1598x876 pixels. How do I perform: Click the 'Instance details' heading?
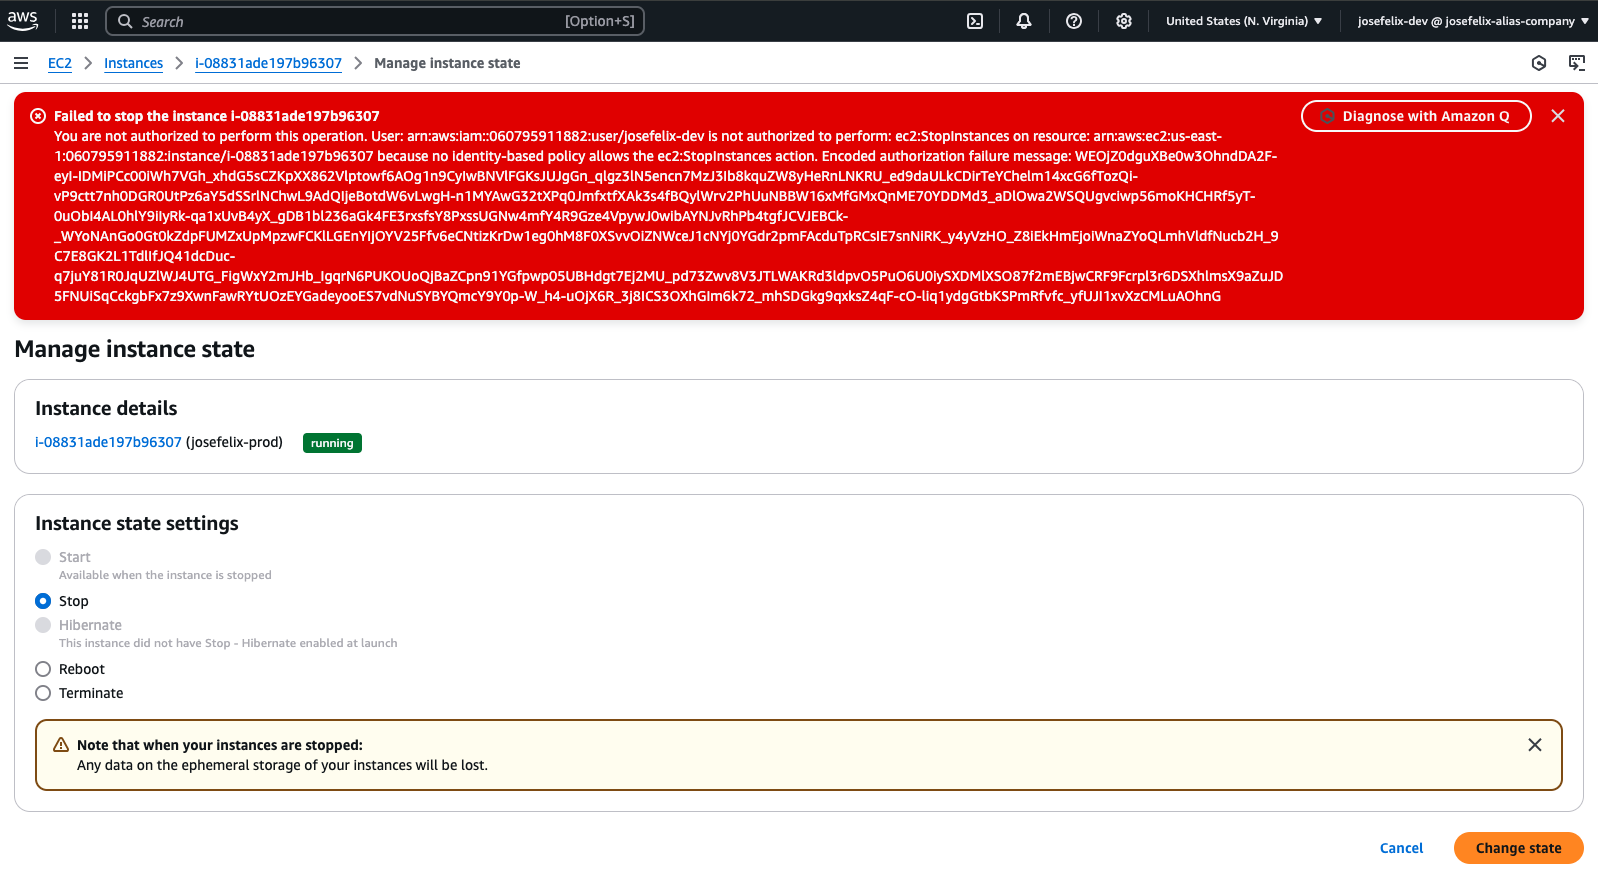(x=106, y=408)
